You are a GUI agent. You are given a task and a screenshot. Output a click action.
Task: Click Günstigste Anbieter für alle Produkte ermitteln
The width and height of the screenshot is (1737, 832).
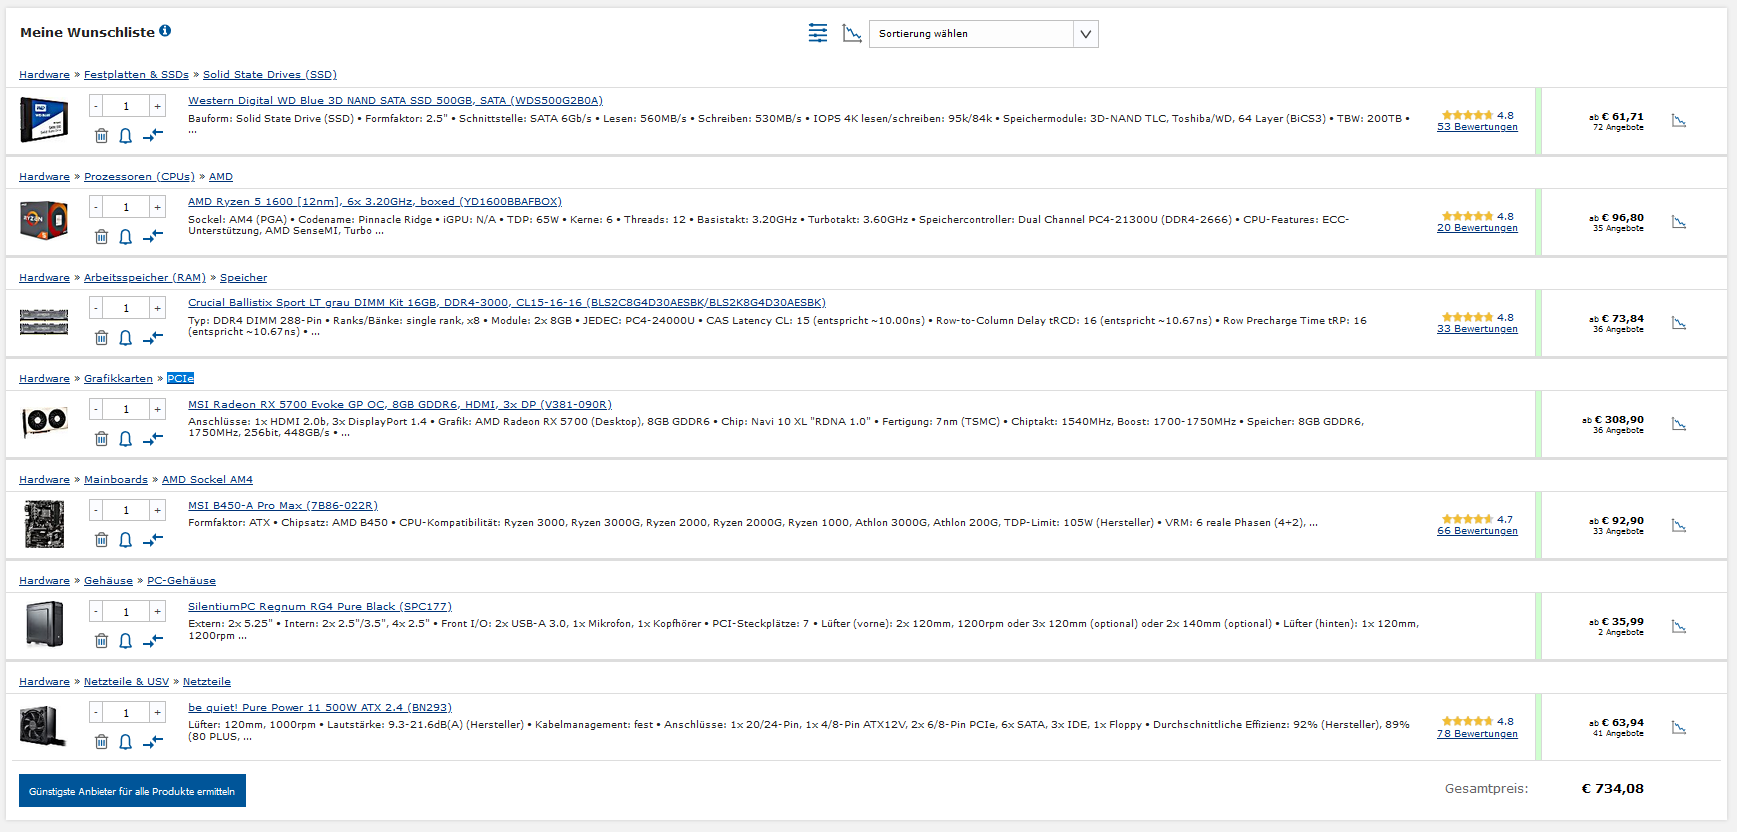[x=132, y=791]
